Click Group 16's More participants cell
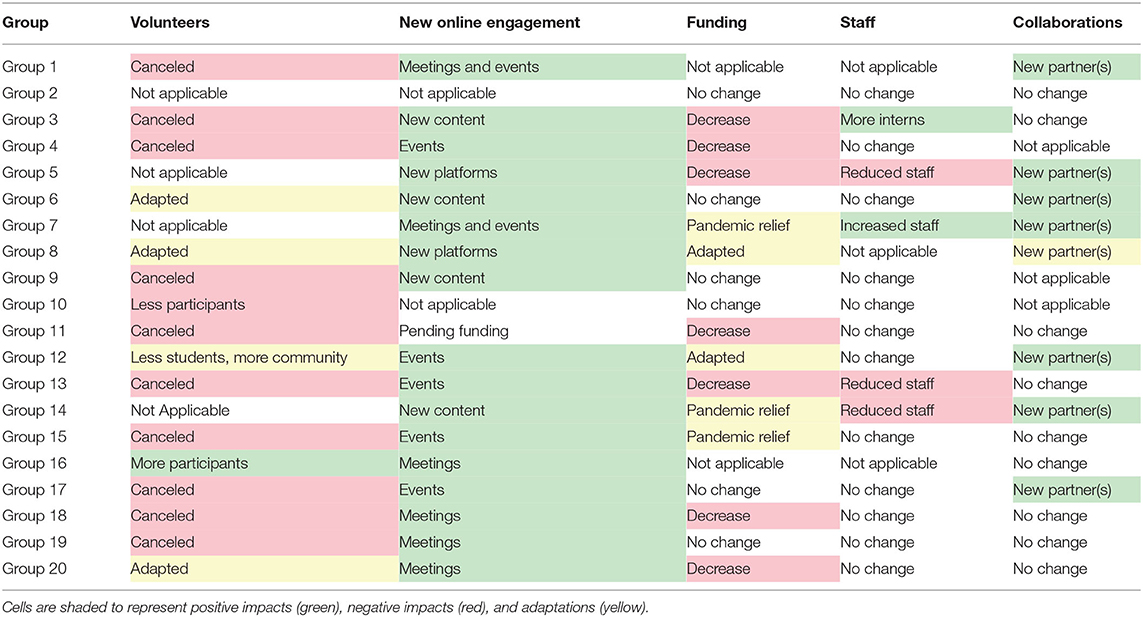The image size is (1143, 617). coord(265,463)
